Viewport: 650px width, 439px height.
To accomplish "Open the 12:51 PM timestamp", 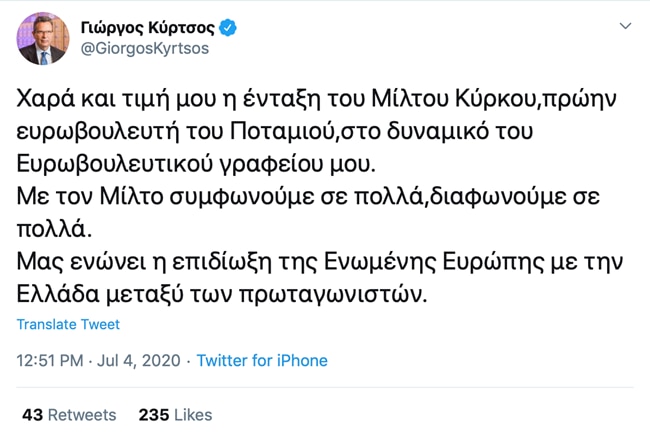I will pyautogui.click(x=52, y=360).
